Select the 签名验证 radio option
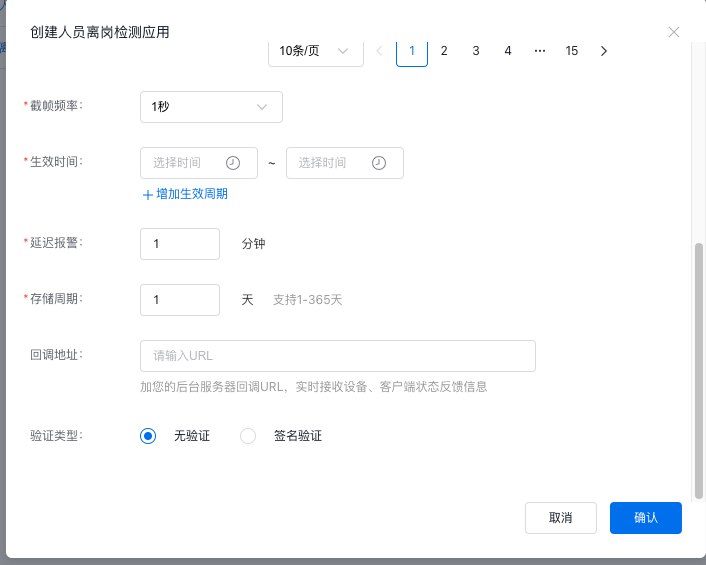Viewport: 706px width, 565px height. tap(249, 436)
